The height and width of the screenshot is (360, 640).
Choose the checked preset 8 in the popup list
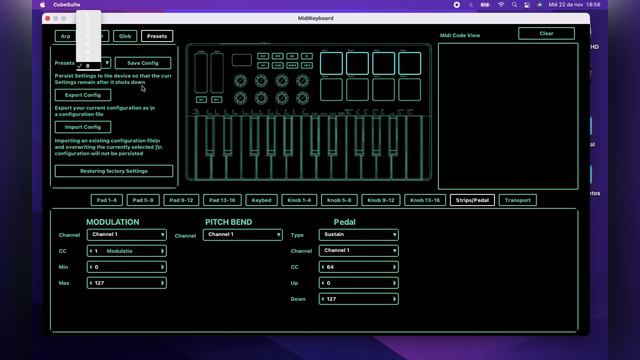tap(88, 66)
